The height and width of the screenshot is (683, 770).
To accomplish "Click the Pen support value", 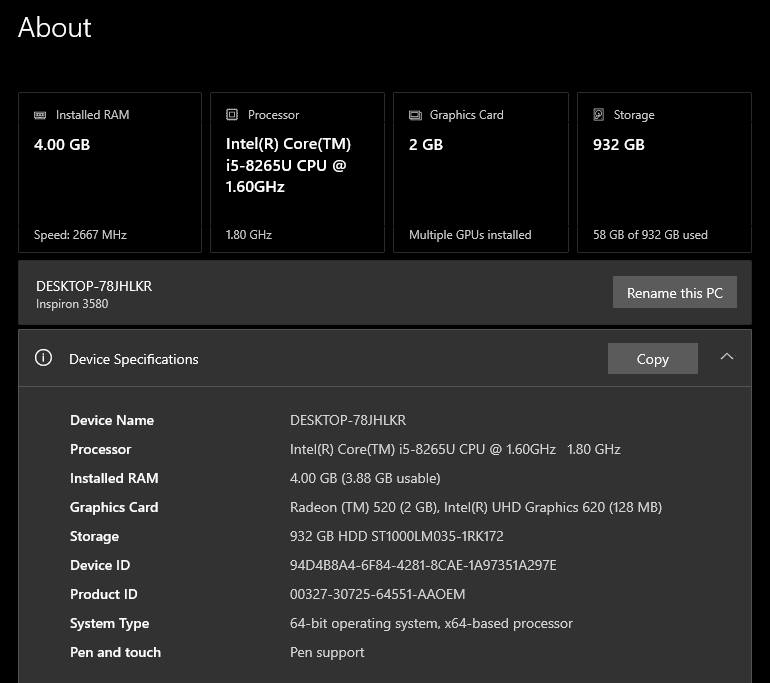I will point(327,653).
